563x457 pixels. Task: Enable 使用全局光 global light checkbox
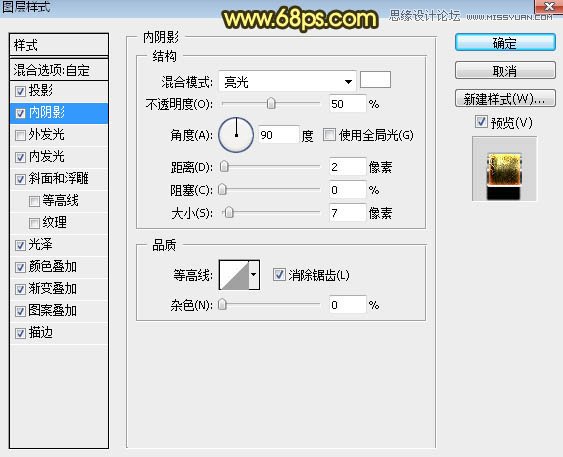coord(329,135)
